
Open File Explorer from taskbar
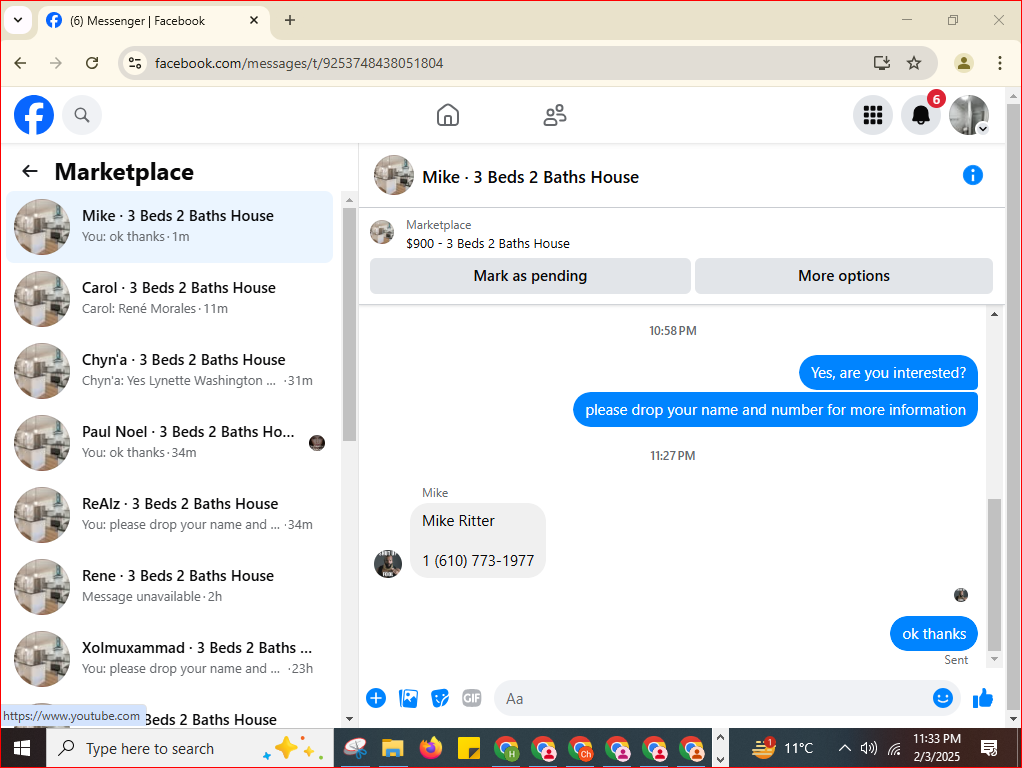(x=392, y=748)
